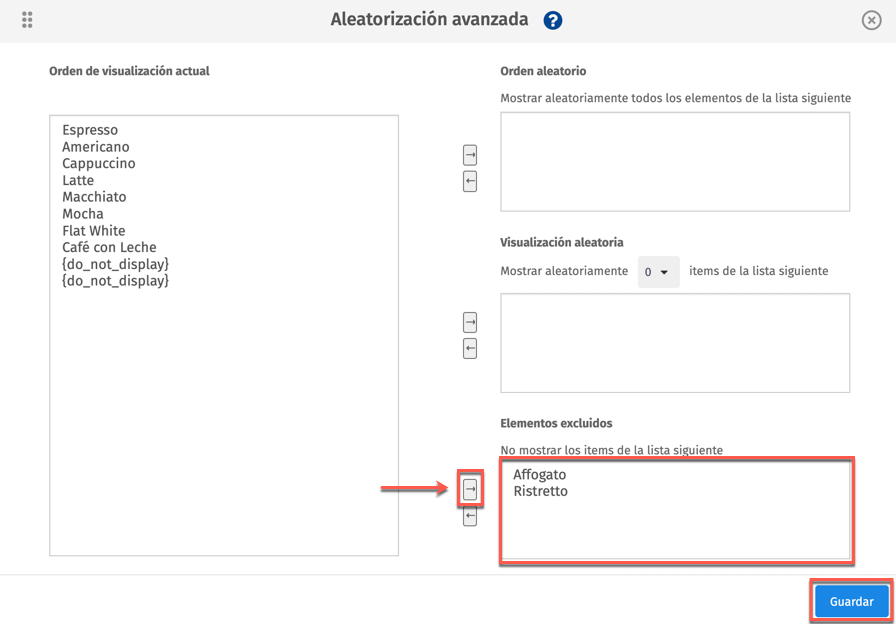Close the Aleatorización avanzada dialog

click(871, 20)
